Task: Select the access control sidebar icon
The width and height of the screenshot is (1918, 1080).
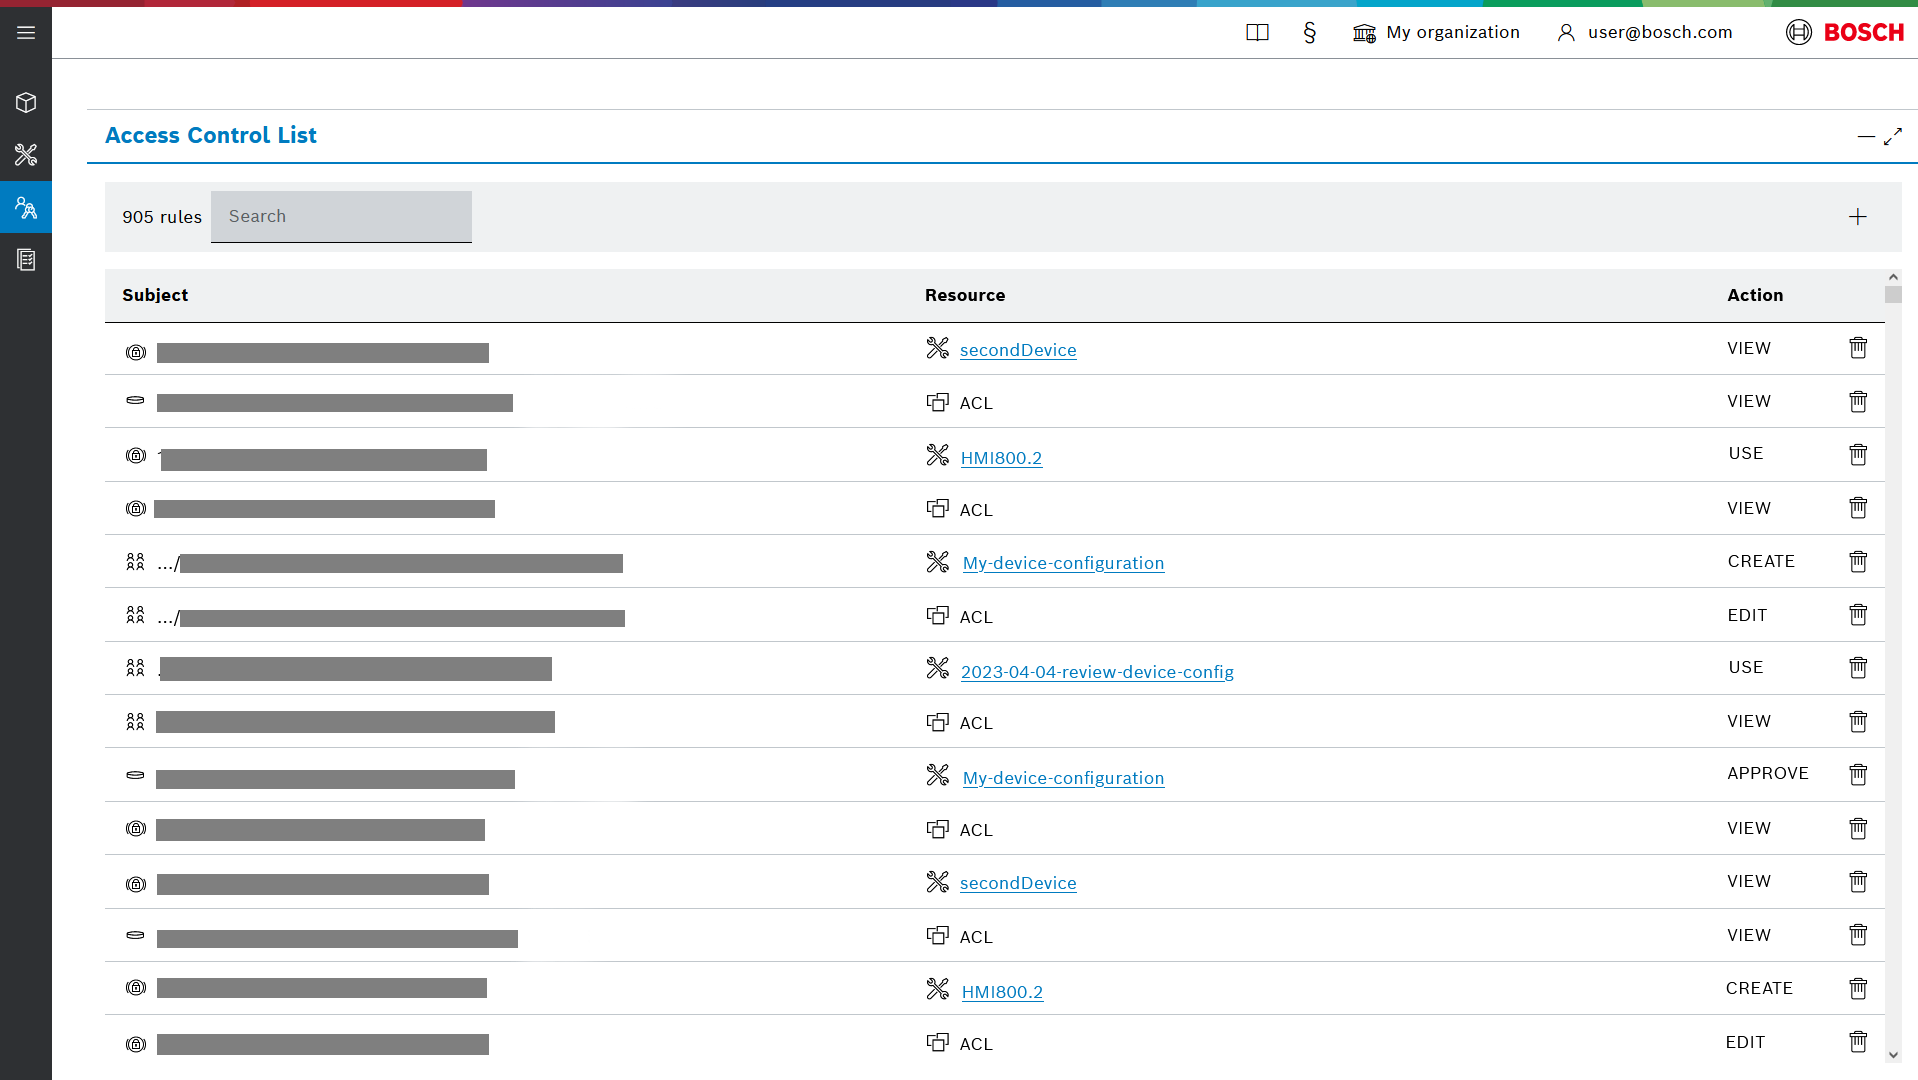Action: pos(26,208)
